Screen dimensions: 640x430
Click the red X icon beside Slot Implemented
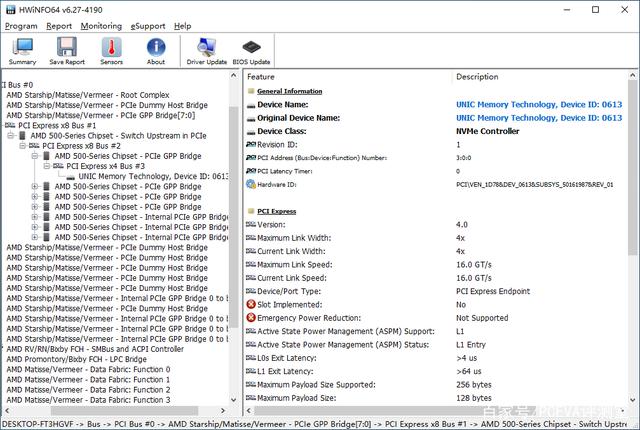[x=251, y=304]
